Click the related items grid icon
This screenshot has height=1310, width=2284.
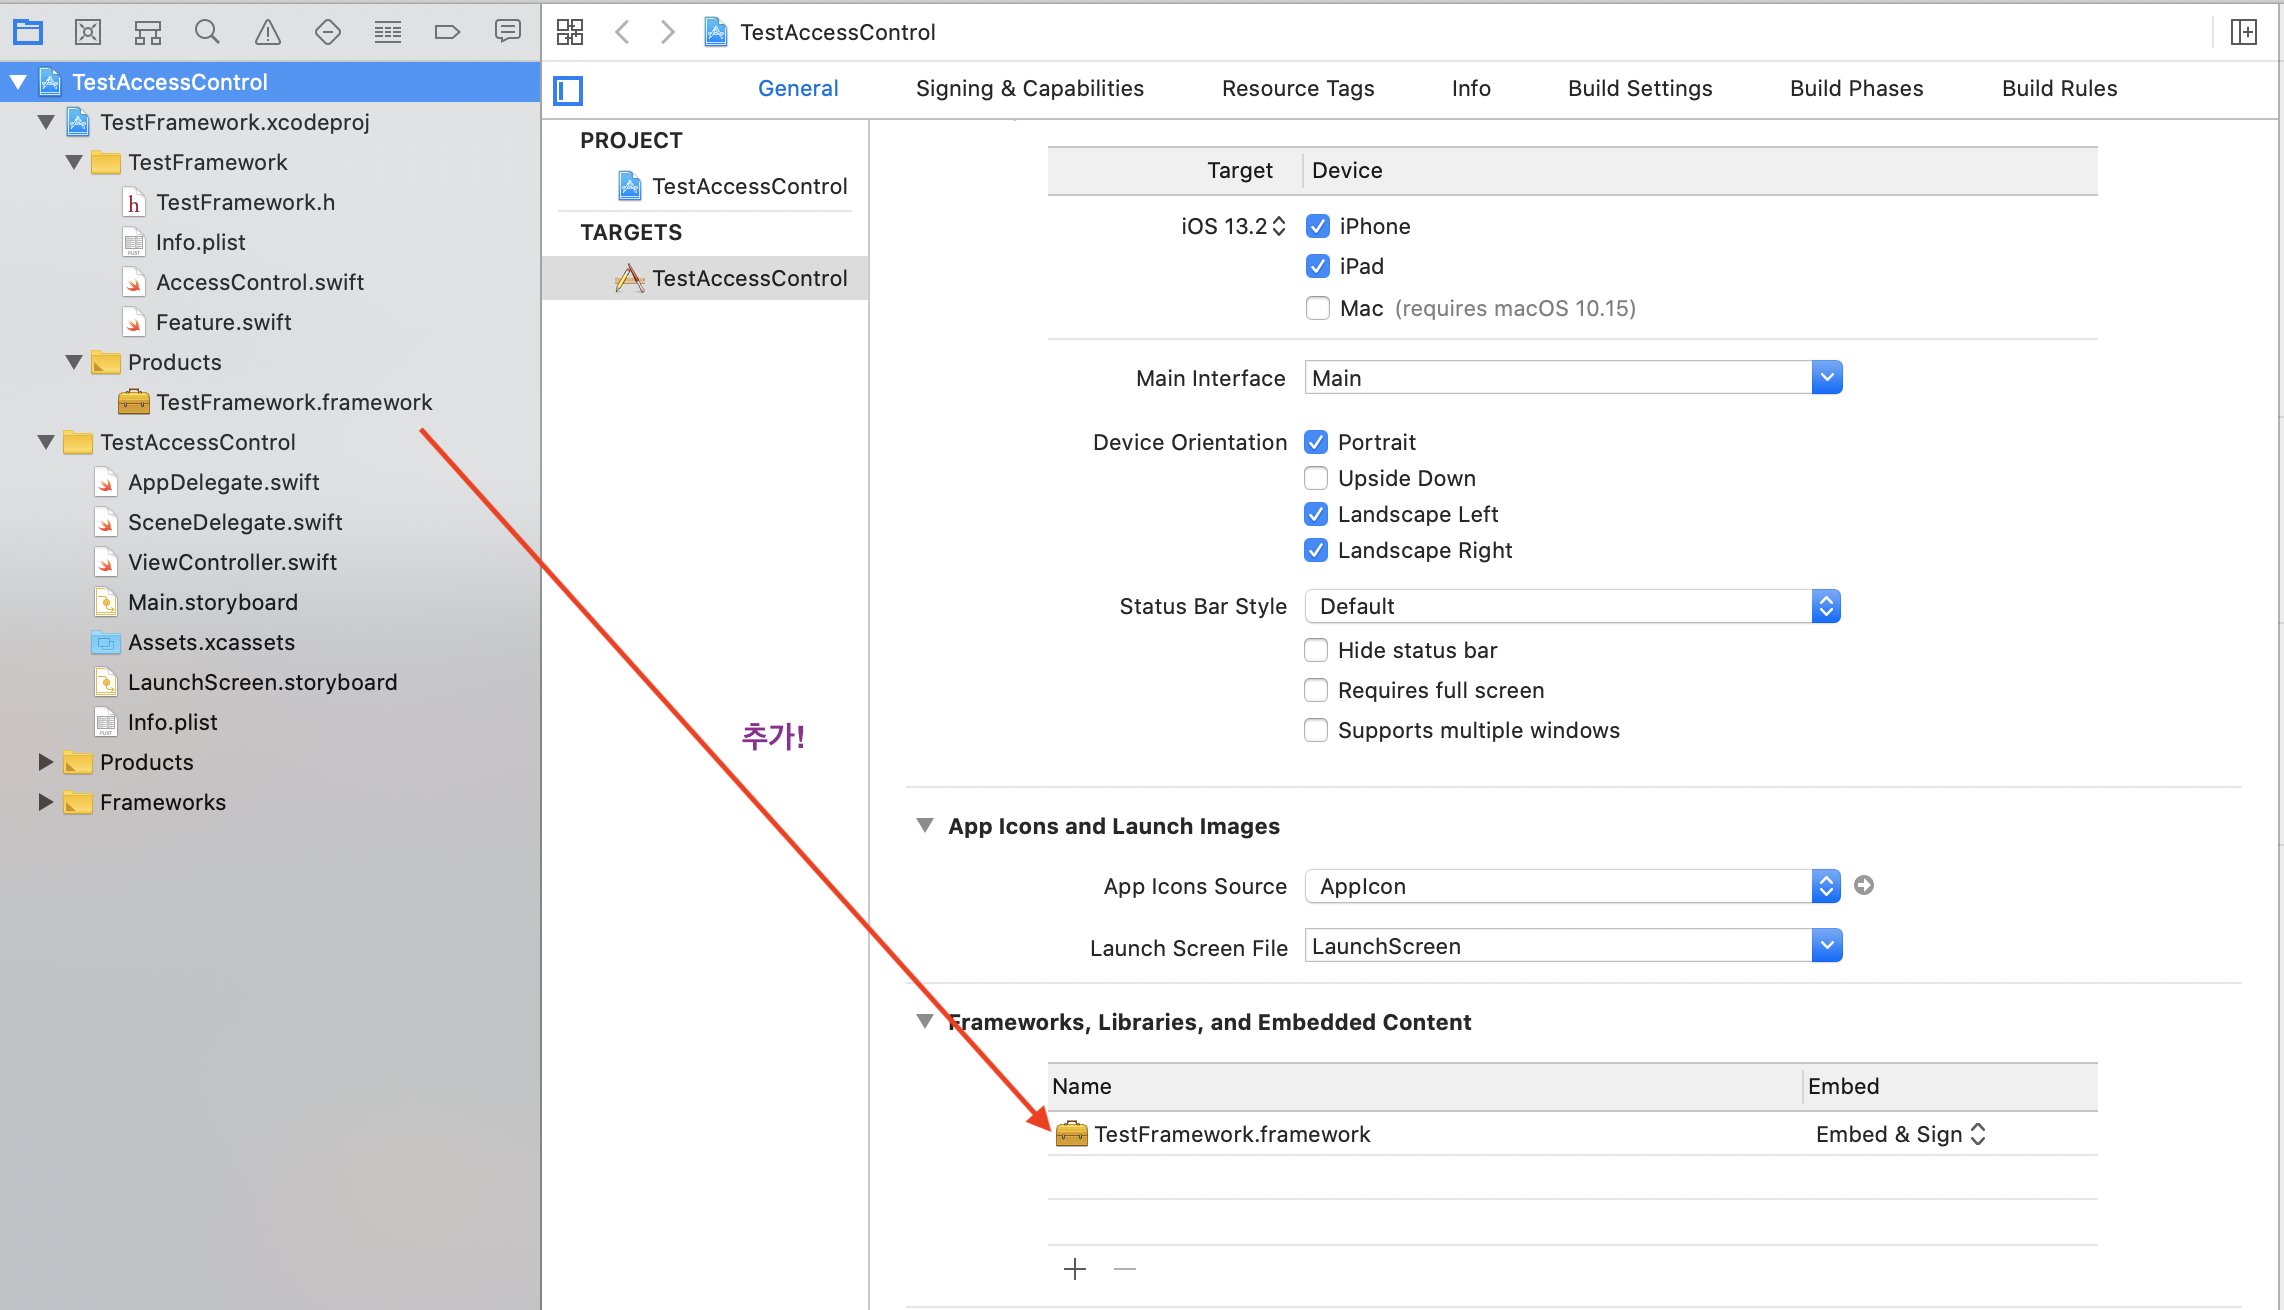pos(570,32)
